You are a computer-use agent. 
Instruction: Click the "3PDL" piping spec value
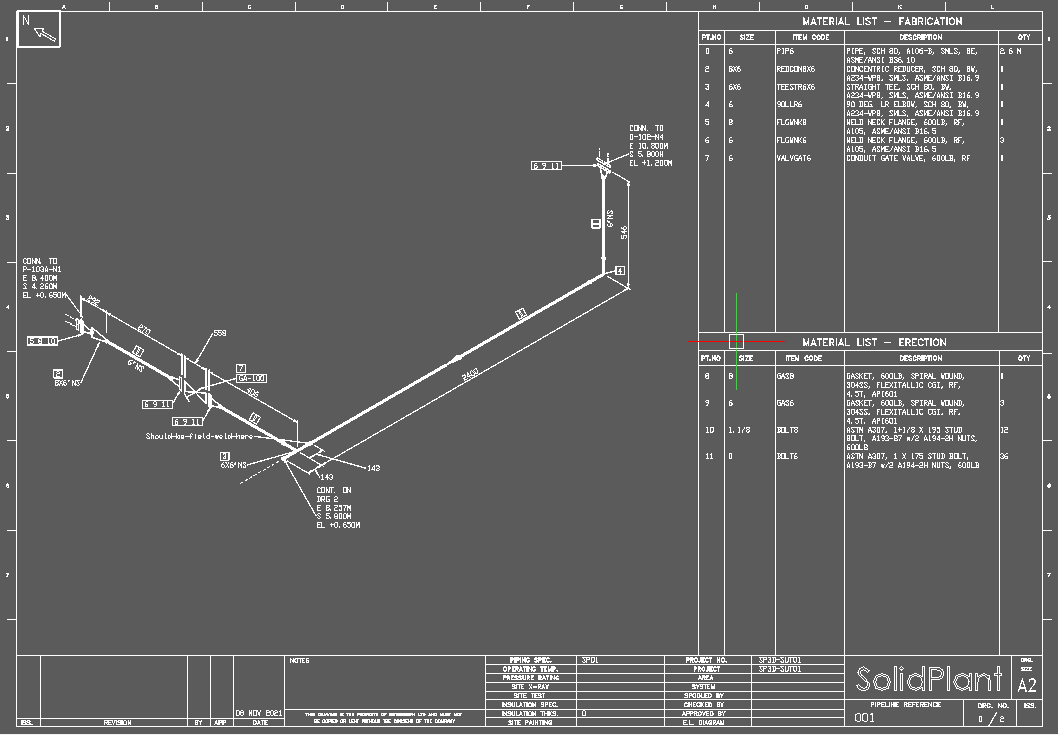[590, 660]
